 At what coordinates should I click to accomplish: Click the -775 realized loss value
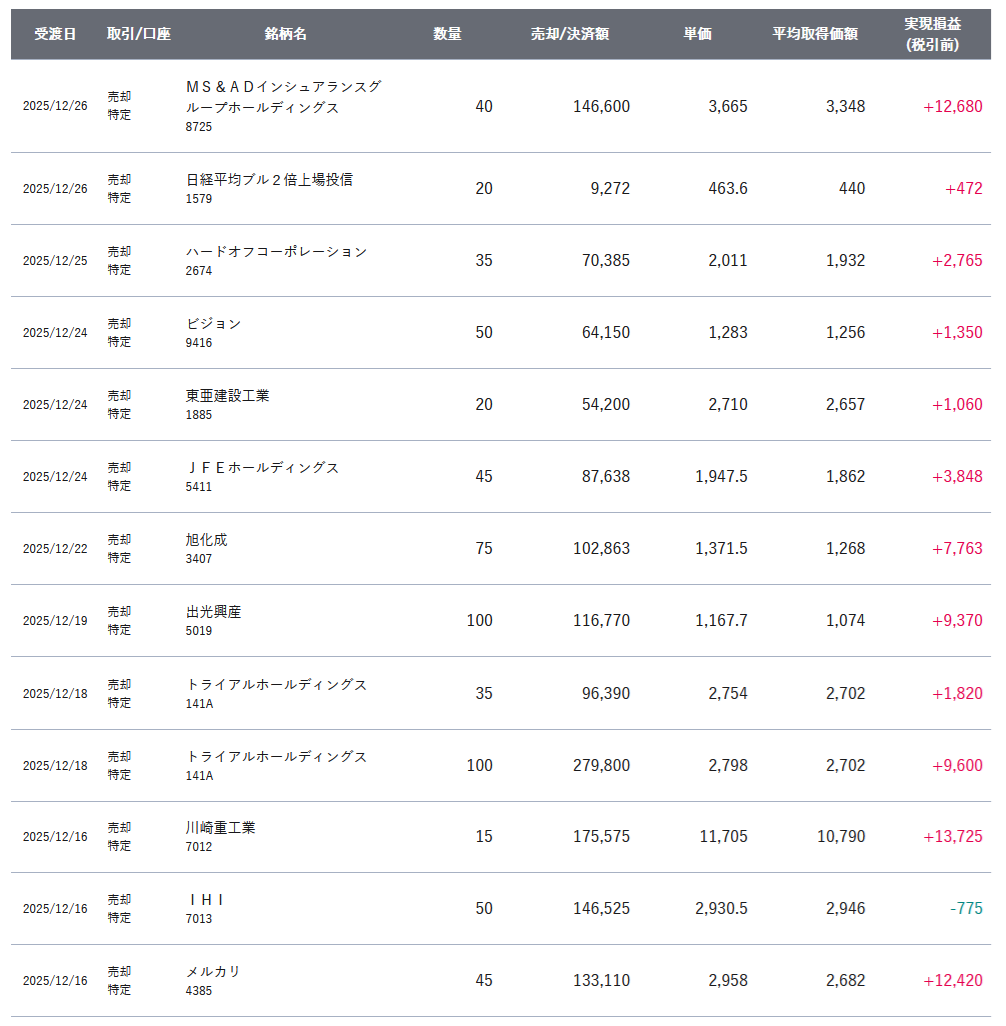(966, 909)
